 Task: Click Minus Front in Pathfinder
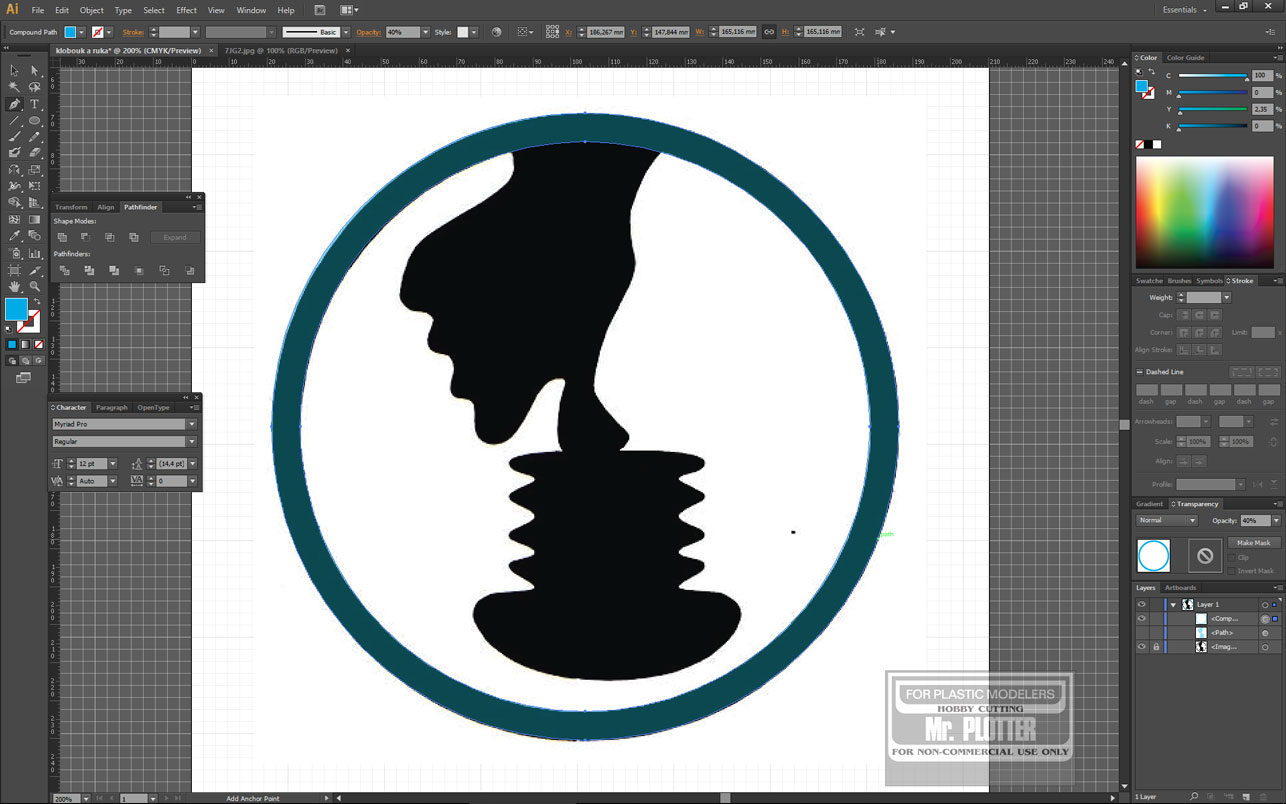tap(86, 237)
